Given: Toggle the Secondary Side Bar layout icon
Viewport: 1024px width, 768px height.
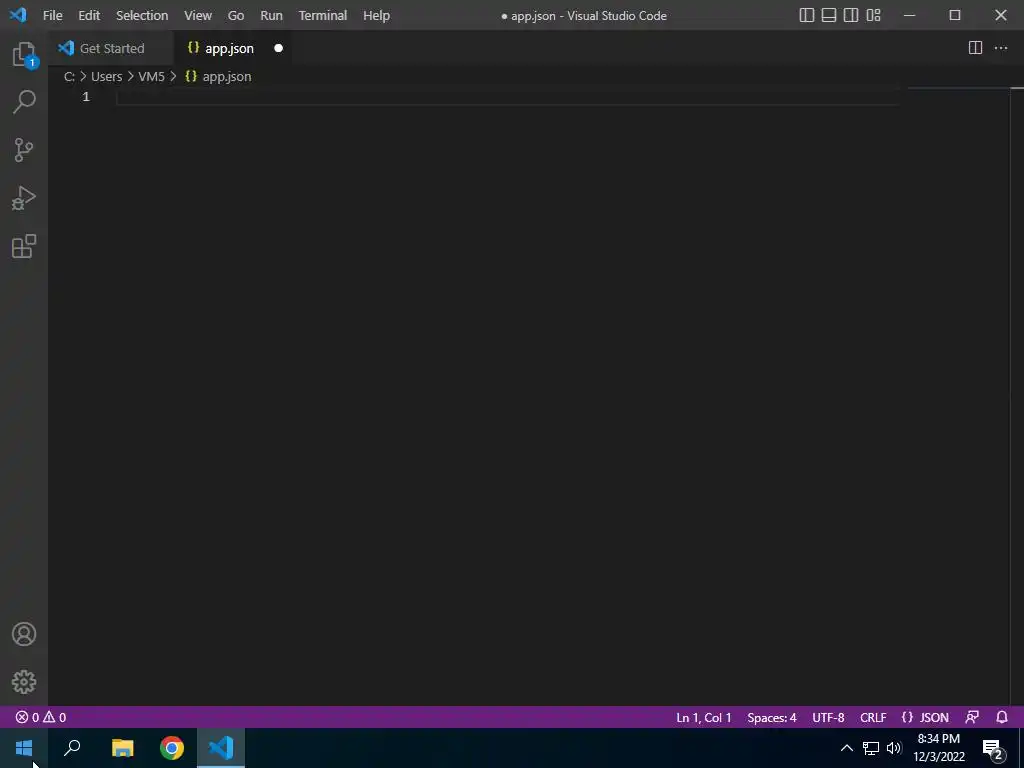Looking at the screenshot, I should point(851,15).
